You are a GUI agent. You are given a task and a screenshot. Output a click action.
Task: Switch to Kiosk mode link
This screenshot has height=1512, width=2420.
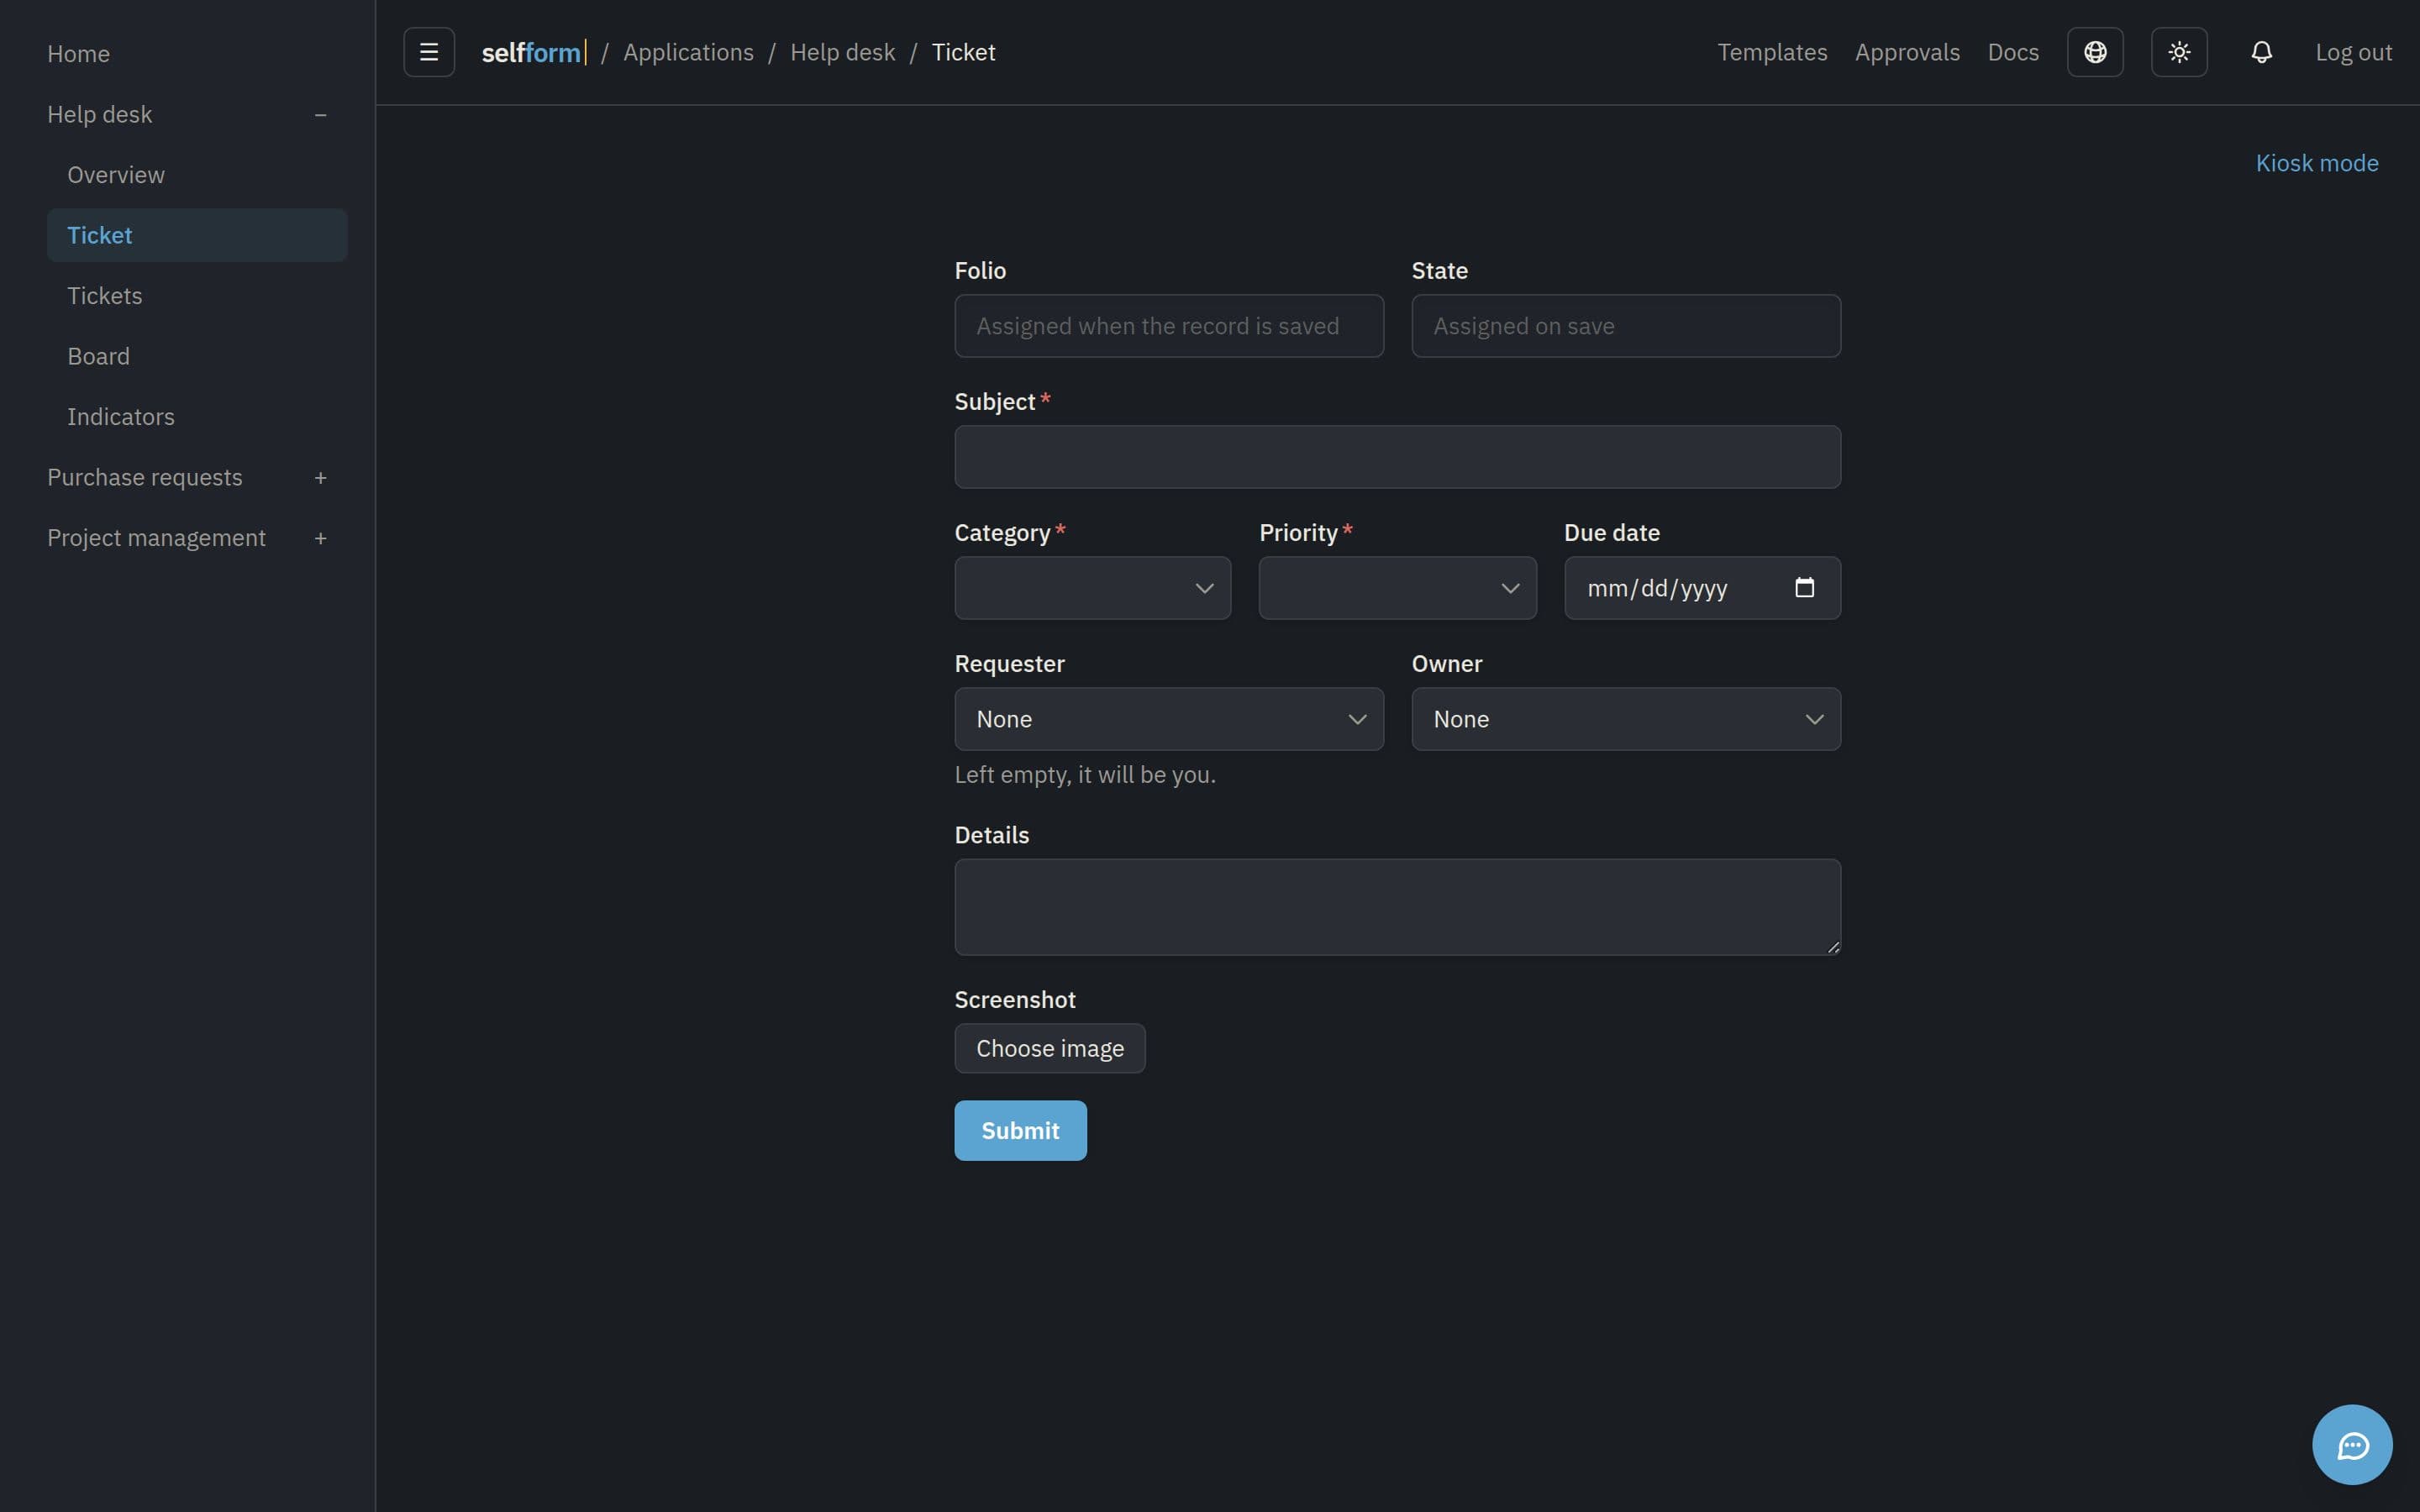click(2316, 163)
